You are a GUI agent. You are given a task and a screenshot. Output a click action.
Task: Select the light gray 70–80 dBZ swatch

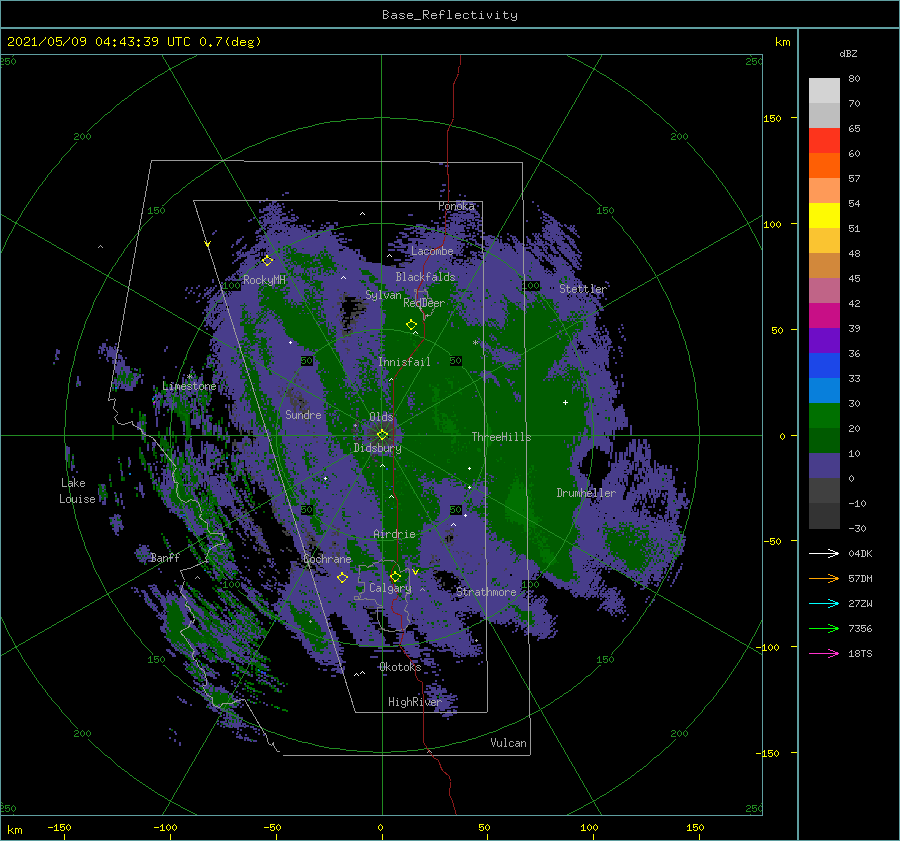click(x=824, y=91)
